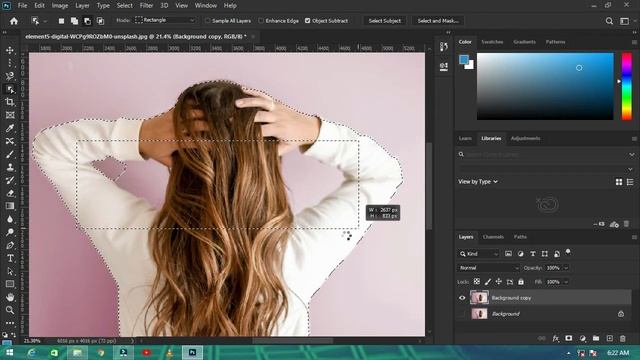
Task: Create a new layer icon
Action: point(609,338)
